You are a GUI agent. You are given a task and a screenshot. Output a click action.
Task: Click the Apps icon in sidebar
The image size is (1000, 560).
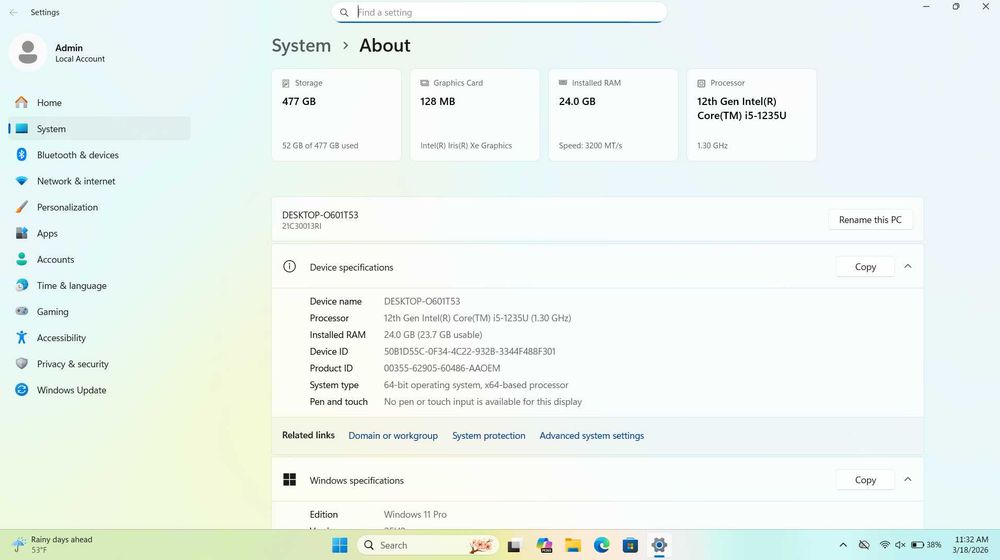click(22, 233)
